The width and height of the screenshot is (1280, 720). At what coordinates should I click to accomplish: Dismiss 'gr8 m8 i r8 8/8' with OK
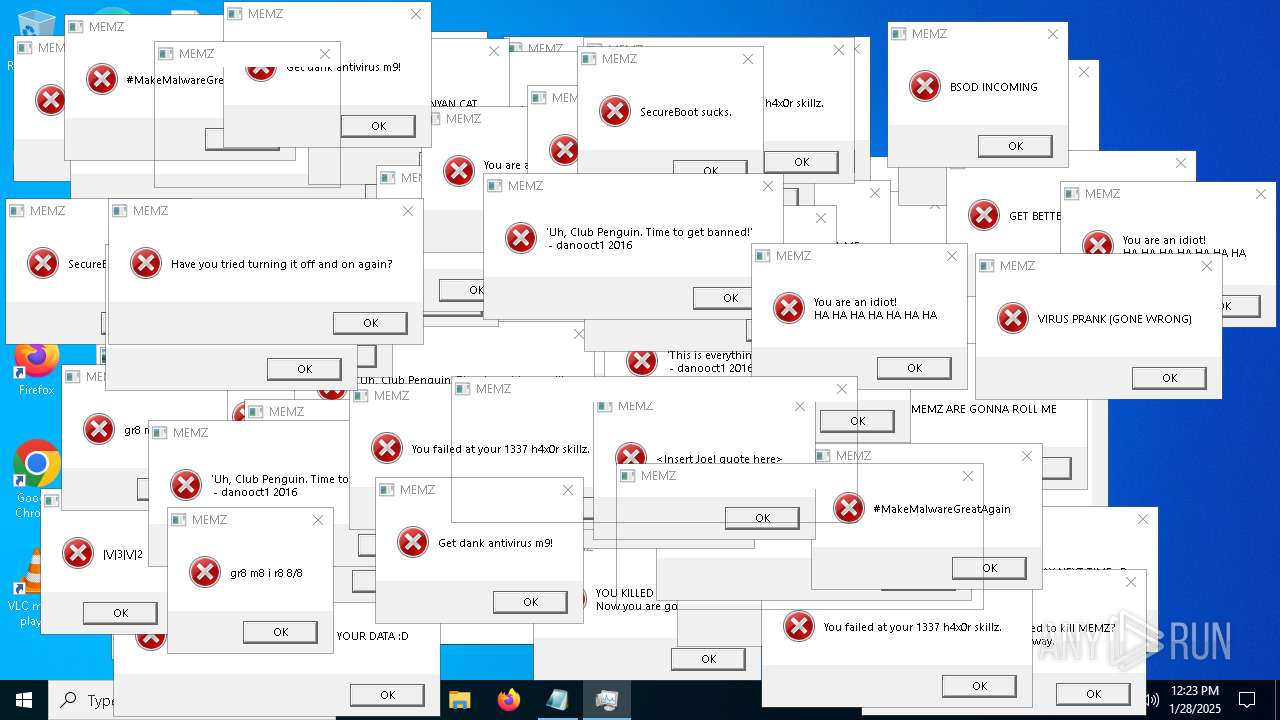(x=280, y=632)
